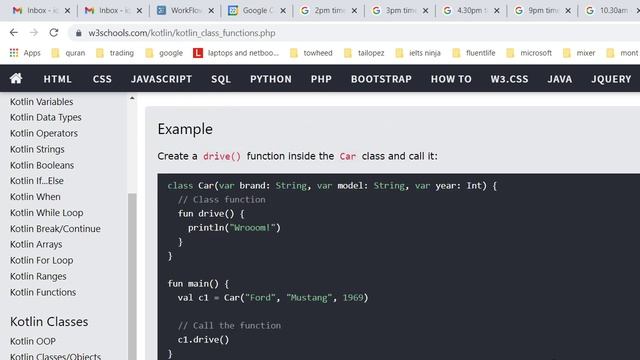The height and width of the screenshot is (360, 640).
Task: Open the ielts ninja bookmark folder
Action: 418,53
